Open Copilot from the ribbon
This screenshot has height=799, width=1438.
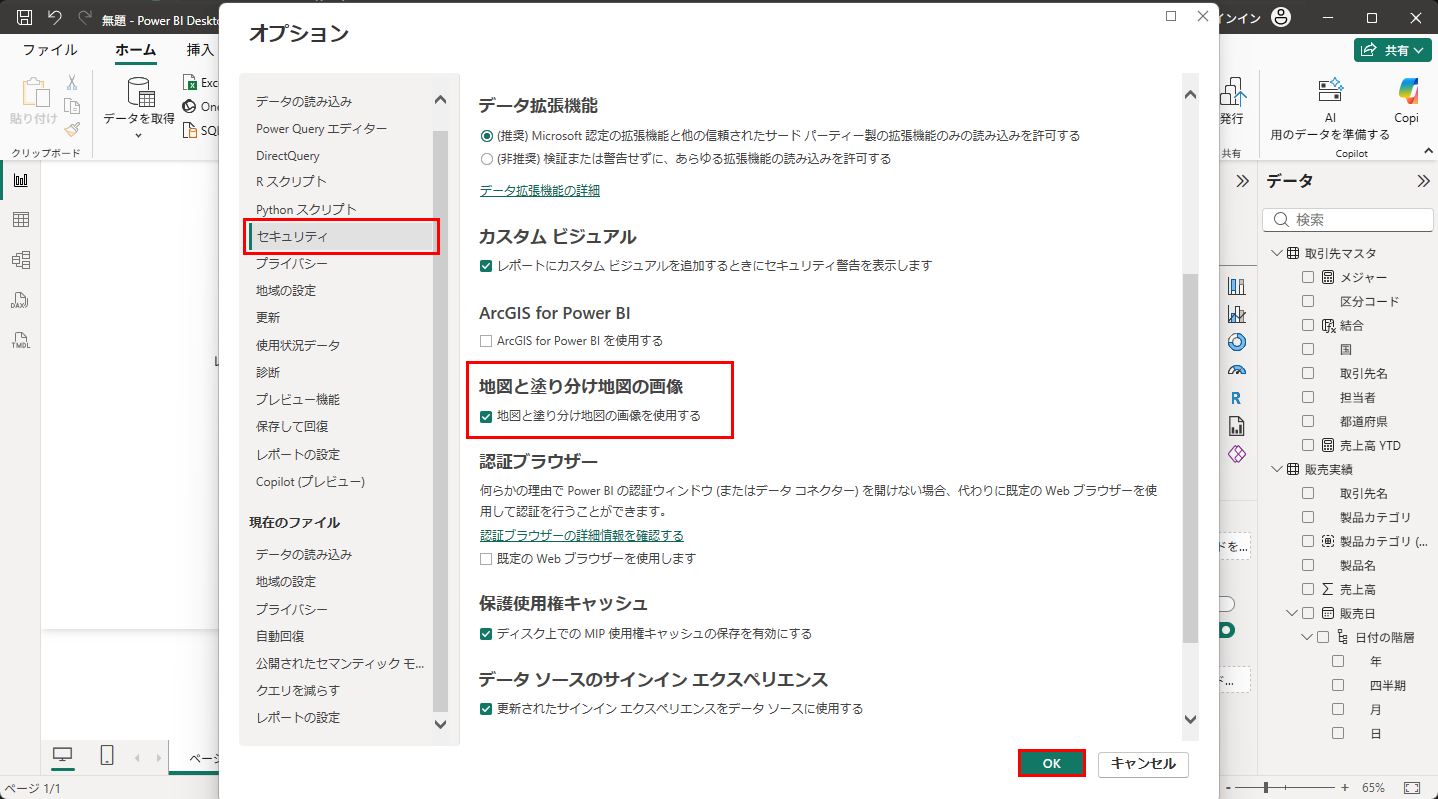tap(1408, 90)
